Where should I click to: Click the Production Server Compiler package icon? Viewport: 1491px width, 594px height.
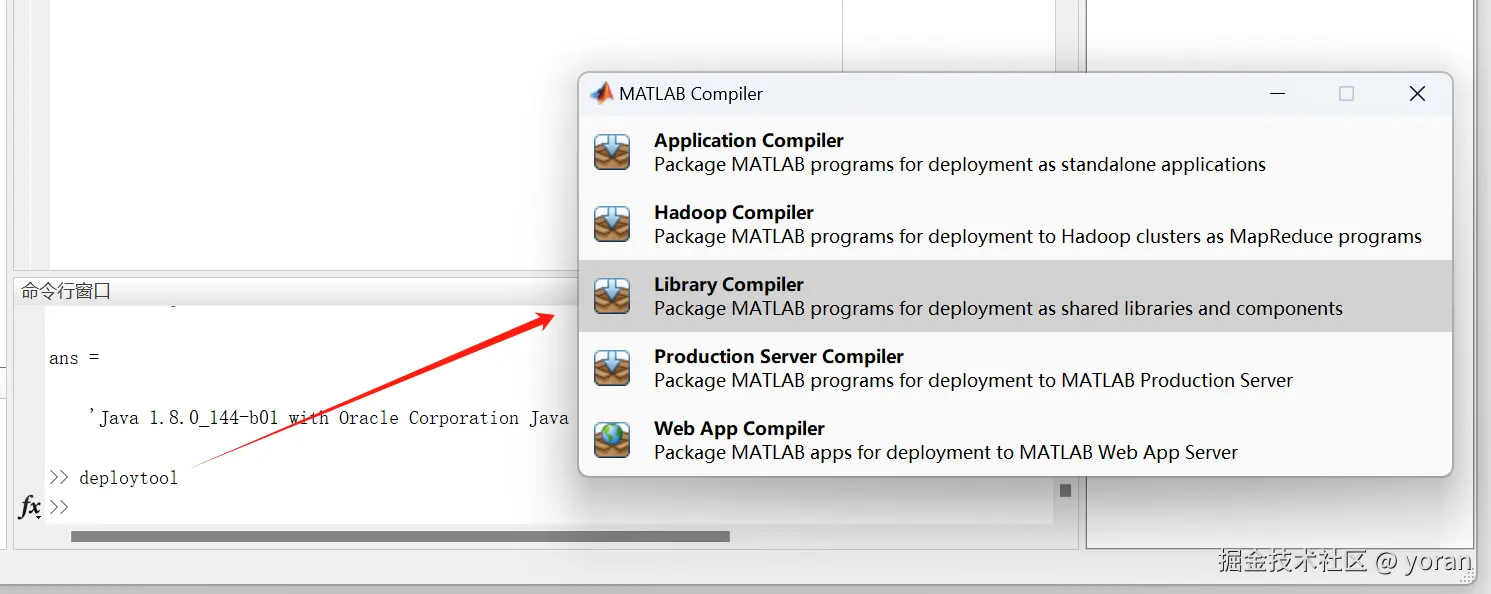click(612, 368)
